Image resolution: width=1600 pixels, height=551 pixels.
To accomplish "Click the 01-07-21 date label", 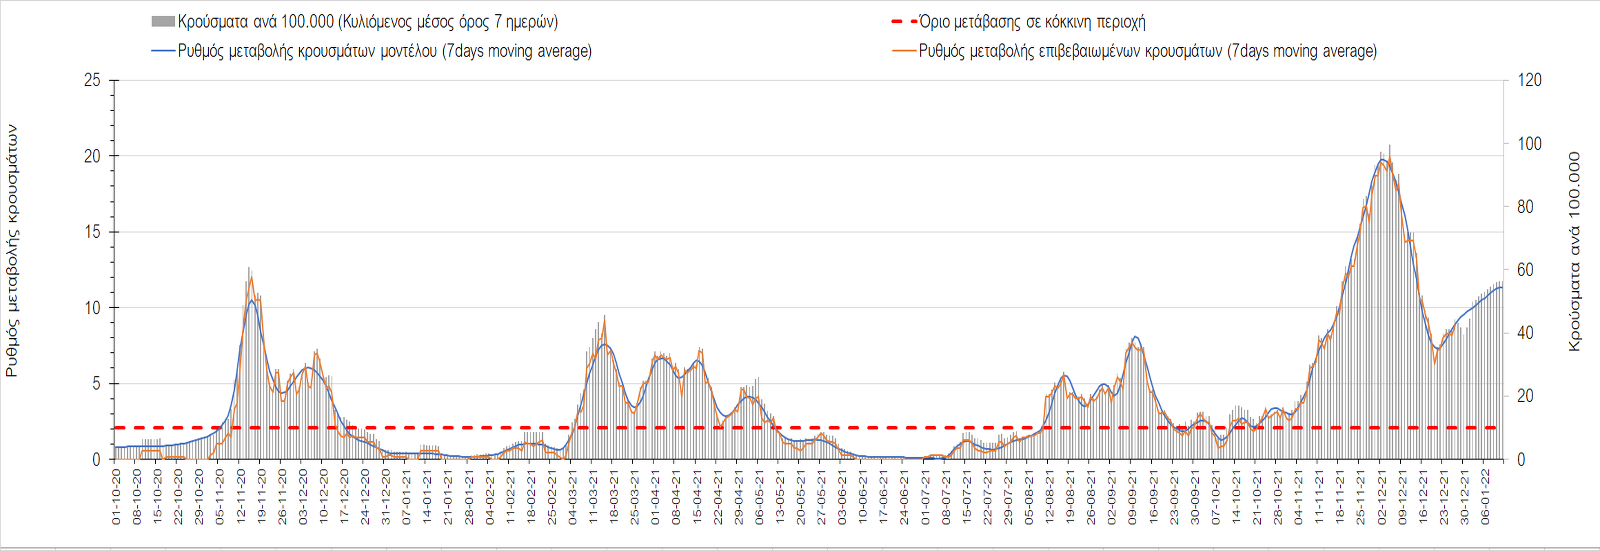I will pyautogui.click(x=925, y=498).
